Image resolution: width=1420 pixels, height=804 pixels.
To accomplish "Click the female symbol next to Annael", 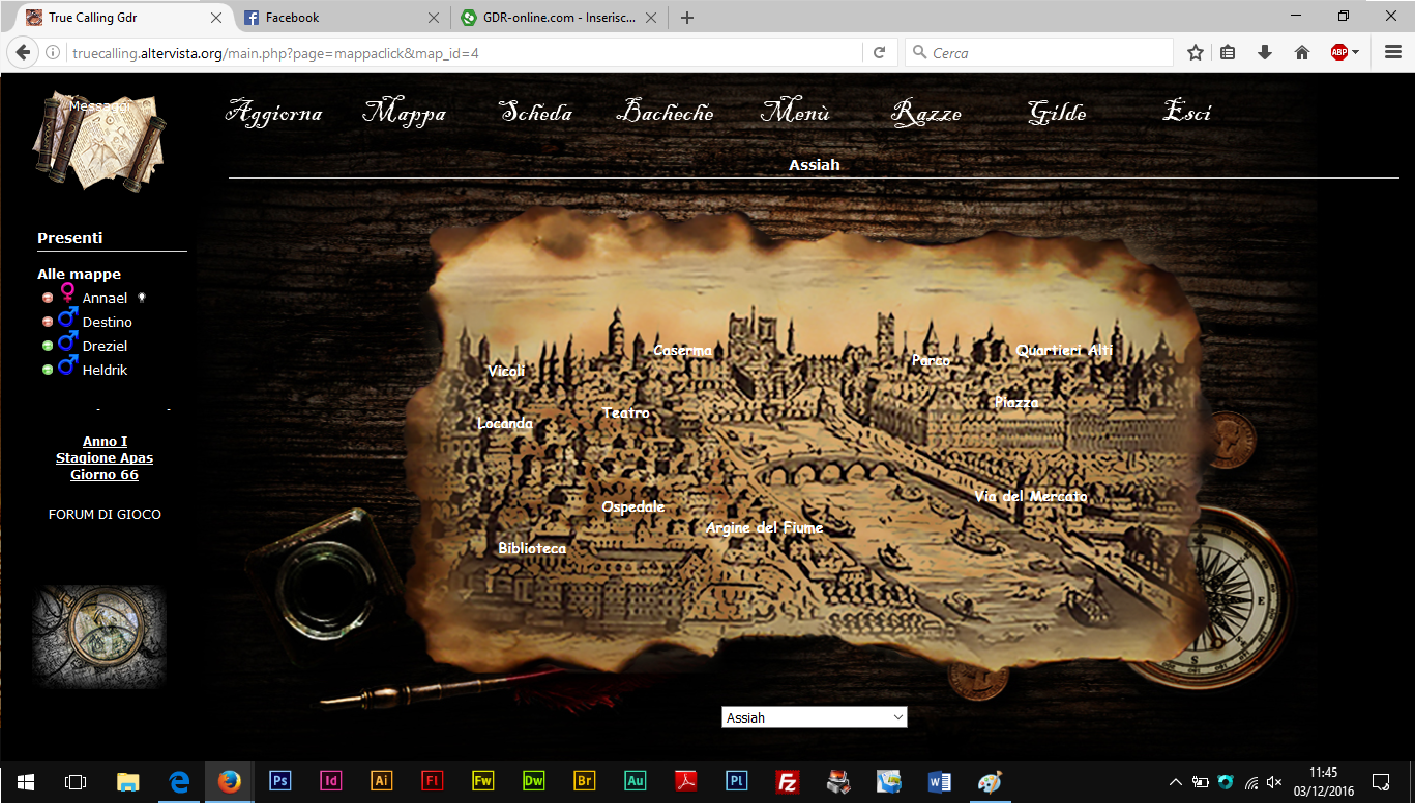I will 67,294.
